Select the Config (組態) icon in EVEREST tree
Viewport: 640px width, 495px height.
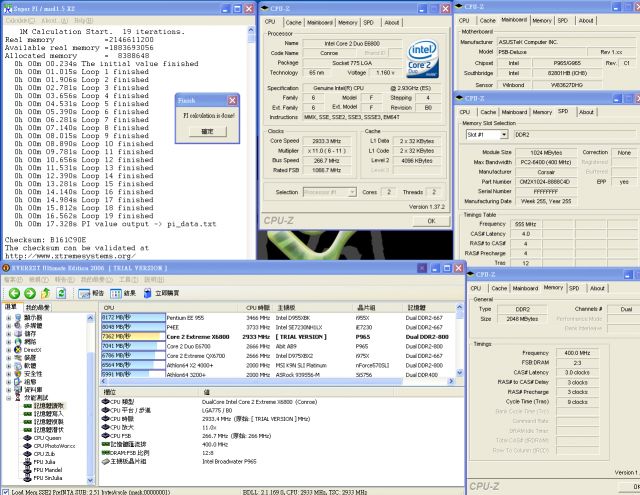[18, 382]
